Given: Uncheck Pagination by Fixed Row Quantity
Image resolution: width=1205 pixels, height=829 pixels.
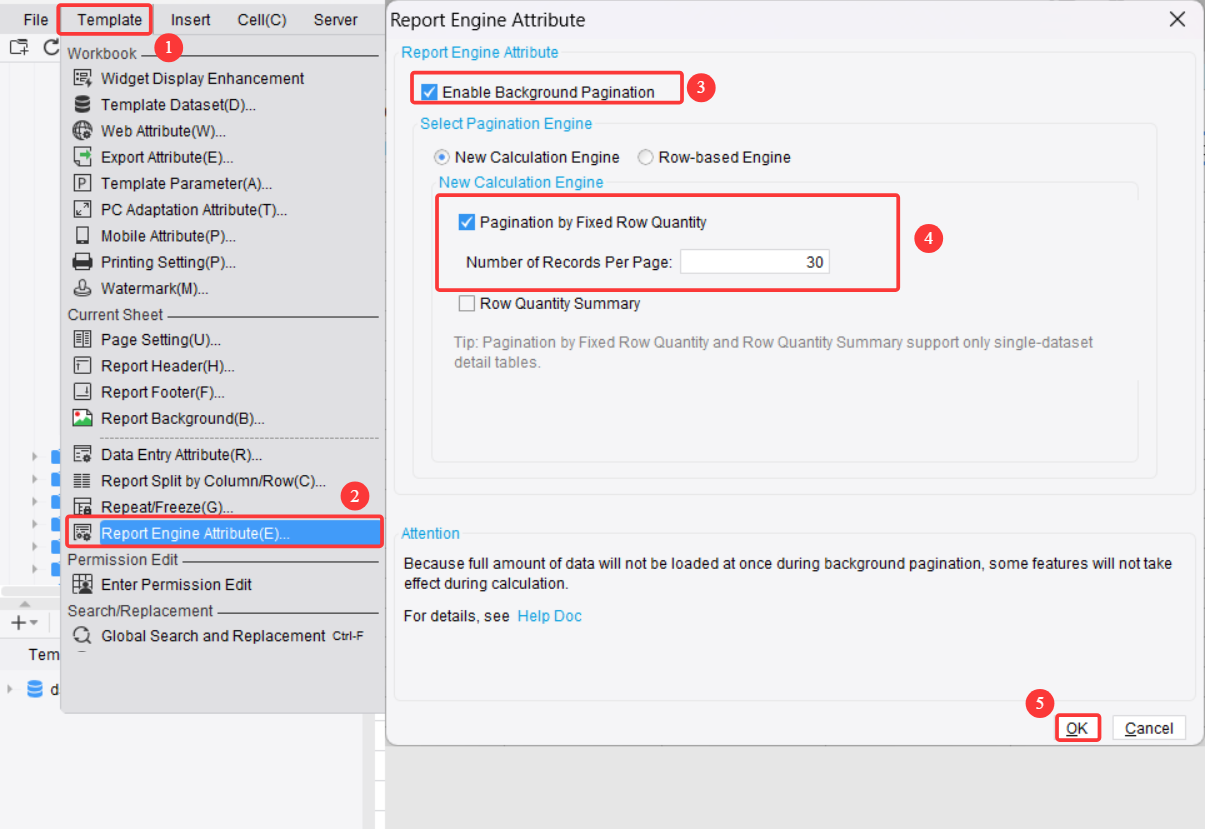Looking at the screenshot, I should [466, 222].
